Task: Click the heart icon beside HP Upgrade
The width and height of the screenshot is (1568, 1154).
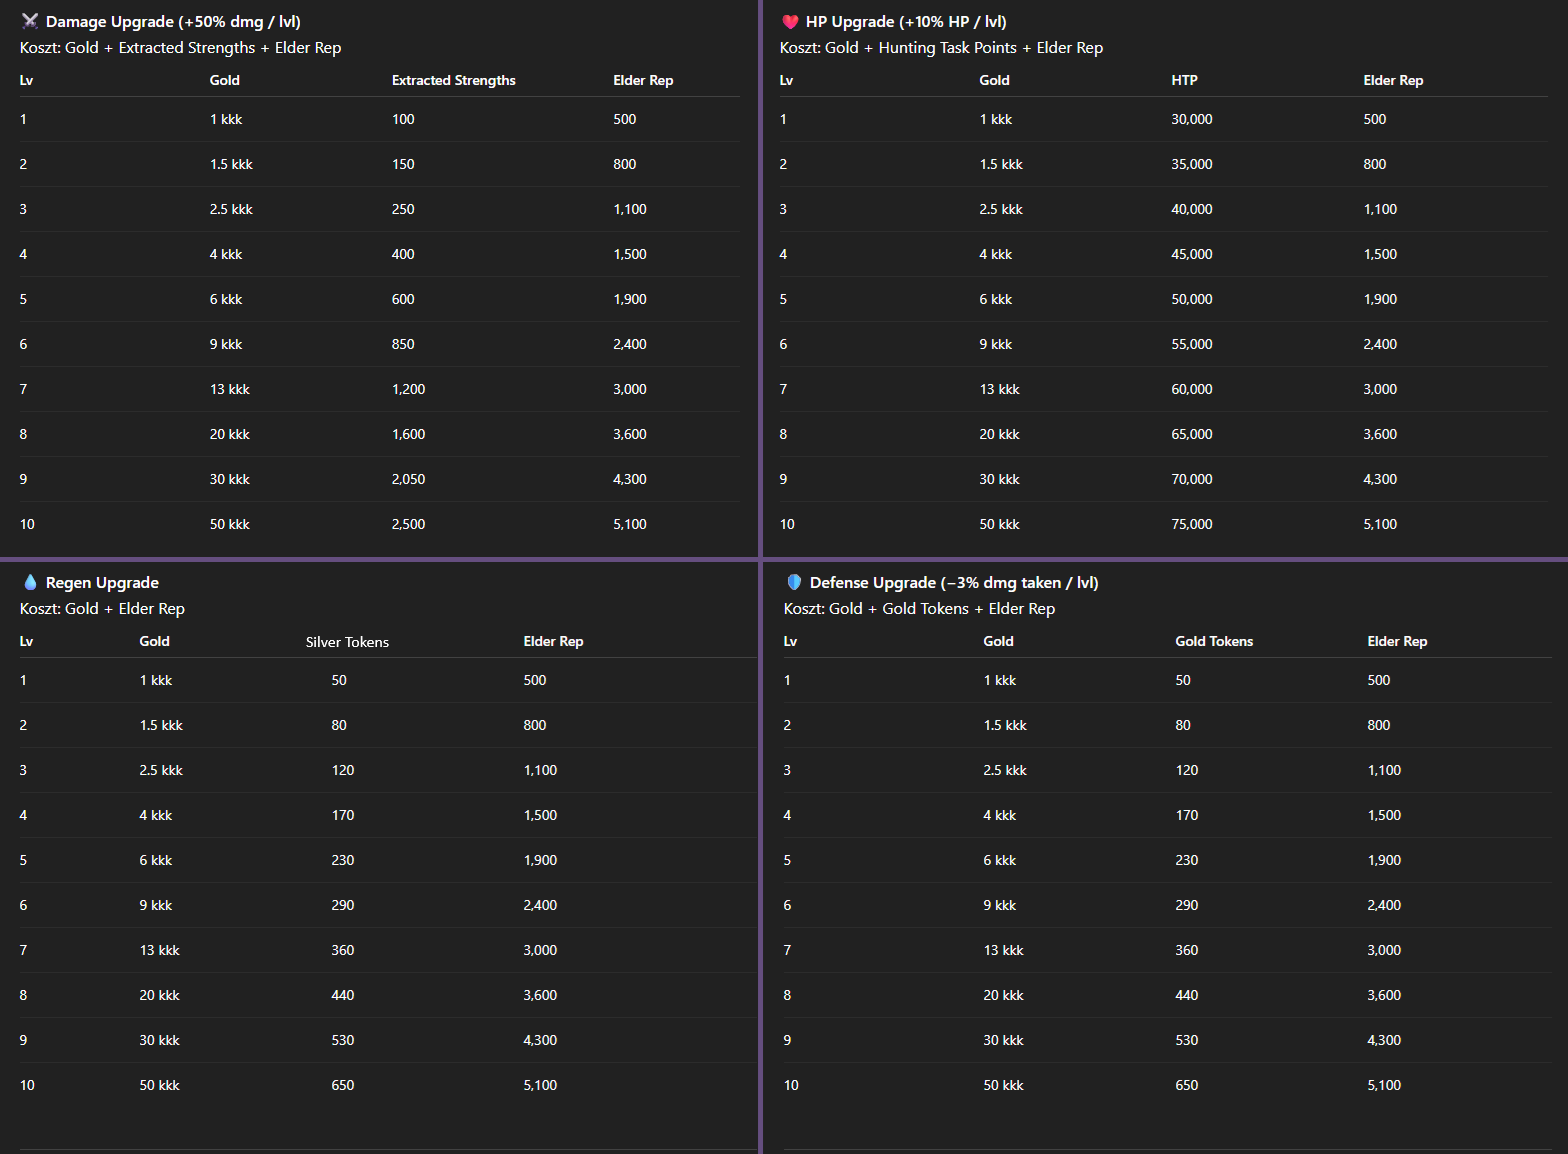Action: [x=790, y=21]
